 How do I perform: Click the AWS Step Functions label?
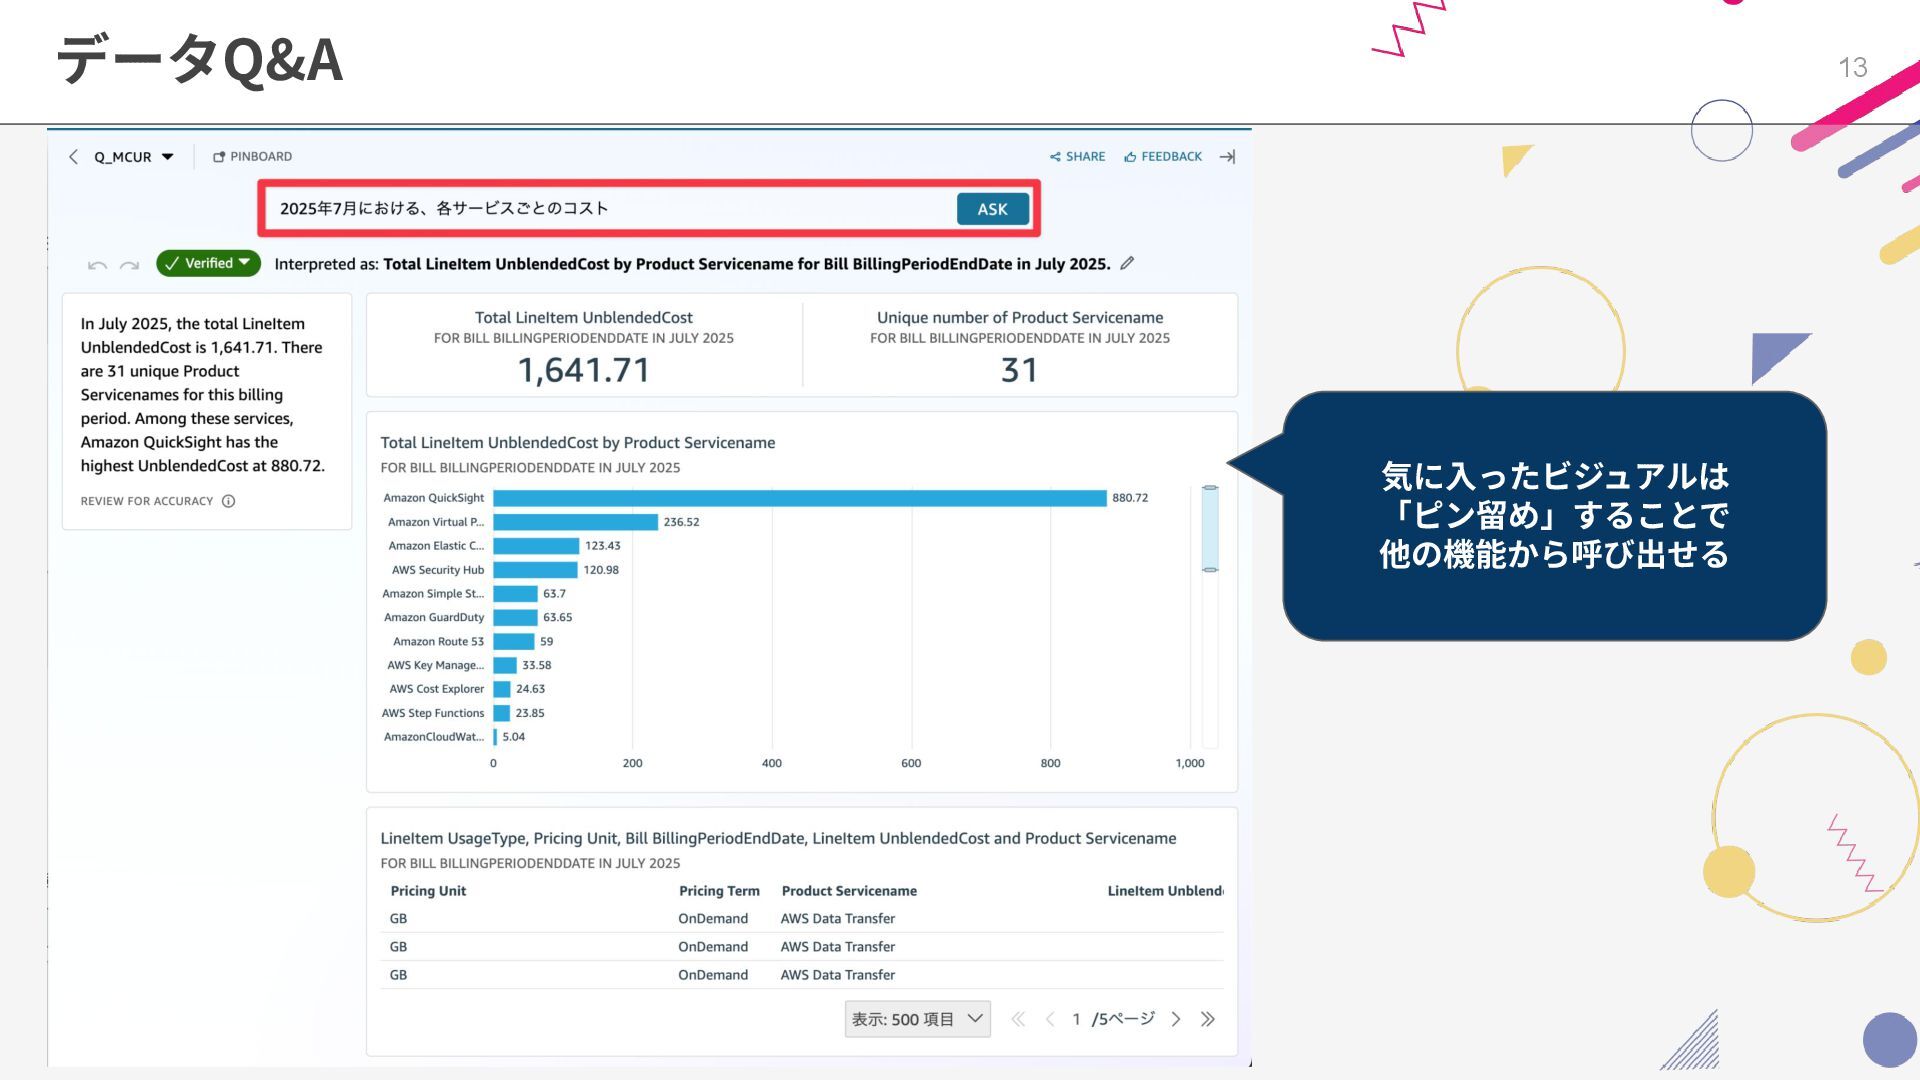[x=433, y=713]
